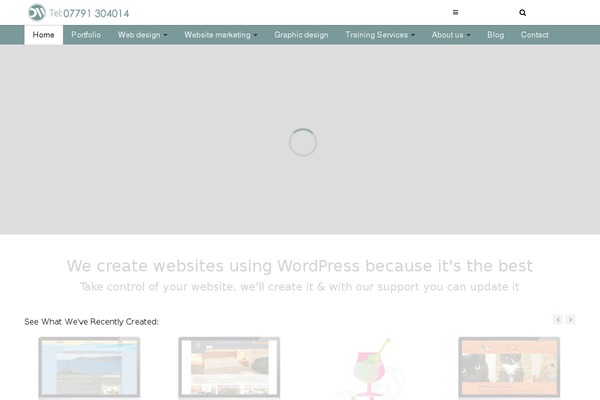Open the bedroom website thumbnail
Image resolution: width=600 pixels, height=400 pixels.
pyautogui.click(x=229, y=368)
